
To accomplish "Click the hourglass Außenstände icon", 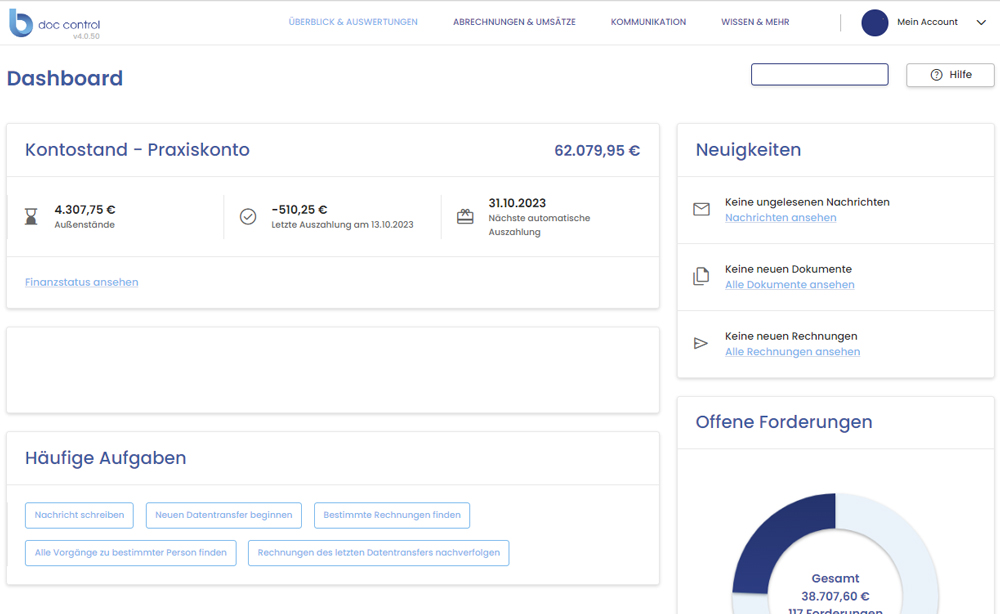I will pos(31,217).
